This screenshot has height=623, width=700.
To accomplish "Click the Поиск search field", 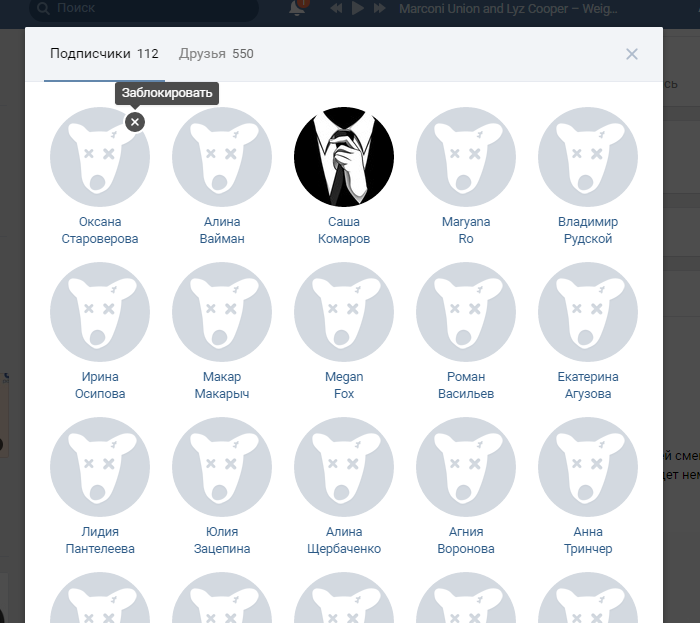I will pos(150,8).
